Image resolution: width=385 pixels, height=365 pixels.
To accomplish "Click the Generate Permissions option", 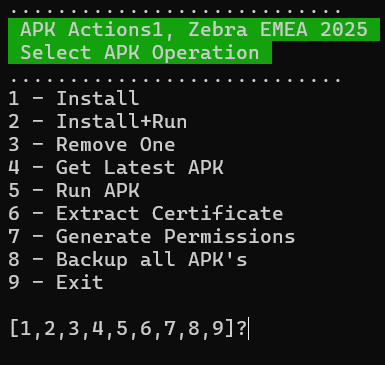I will 152,237.
